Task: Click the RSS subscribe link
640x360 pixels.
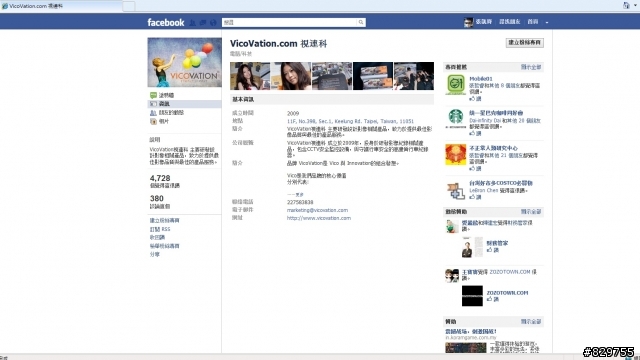Action: [x=160, y=229]
